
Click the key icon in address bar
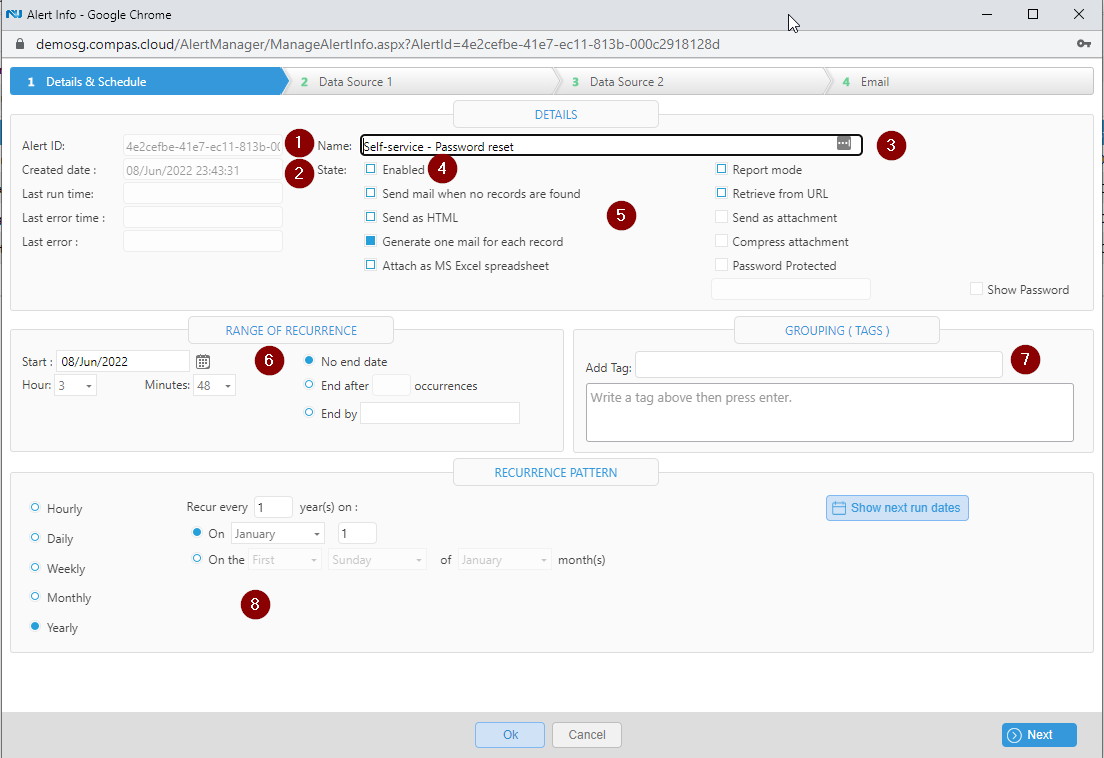pos(1084,44)
